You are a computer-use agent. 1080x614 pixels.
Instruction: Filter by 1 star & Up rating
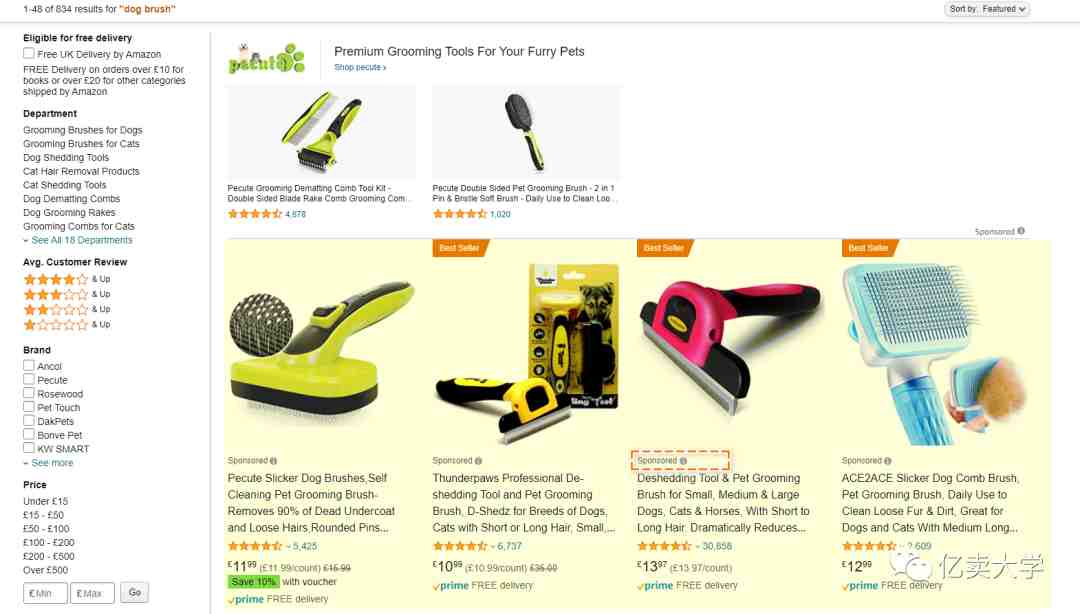(67, 325)
